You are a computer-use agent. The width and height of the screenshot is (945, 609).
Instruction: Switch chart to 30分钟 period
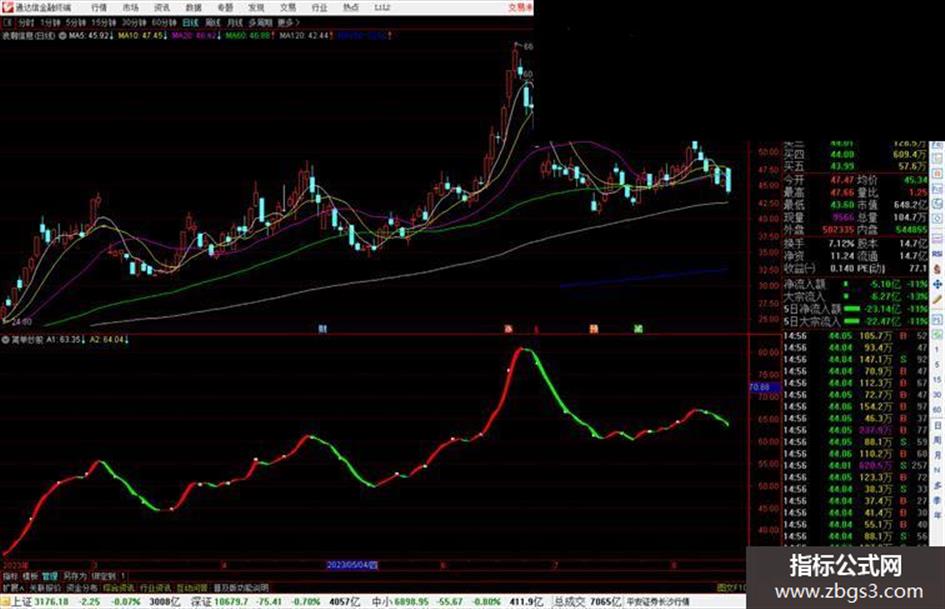coord(134,22)
